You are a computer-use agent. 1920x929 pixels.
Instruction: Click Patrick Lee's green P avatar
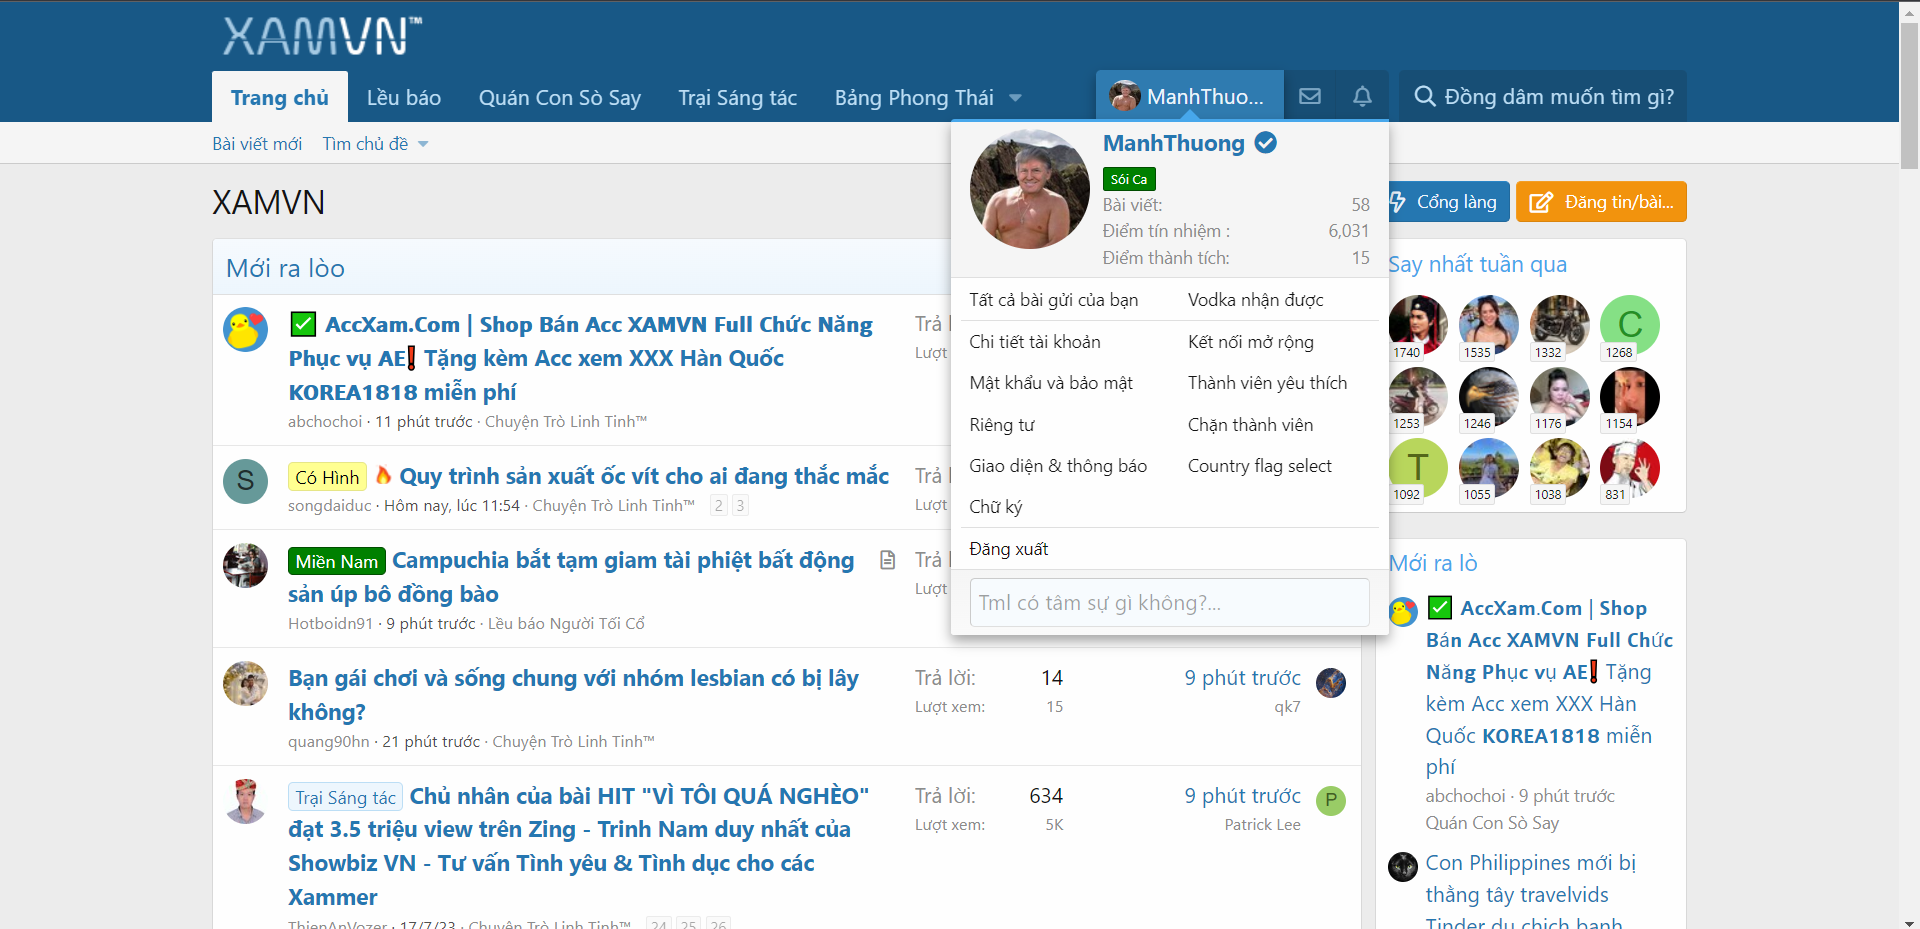point(1330,800)
